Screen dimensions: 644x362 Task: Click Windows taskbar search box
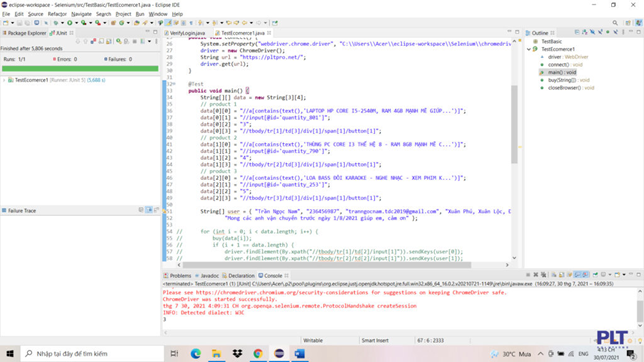92,353
